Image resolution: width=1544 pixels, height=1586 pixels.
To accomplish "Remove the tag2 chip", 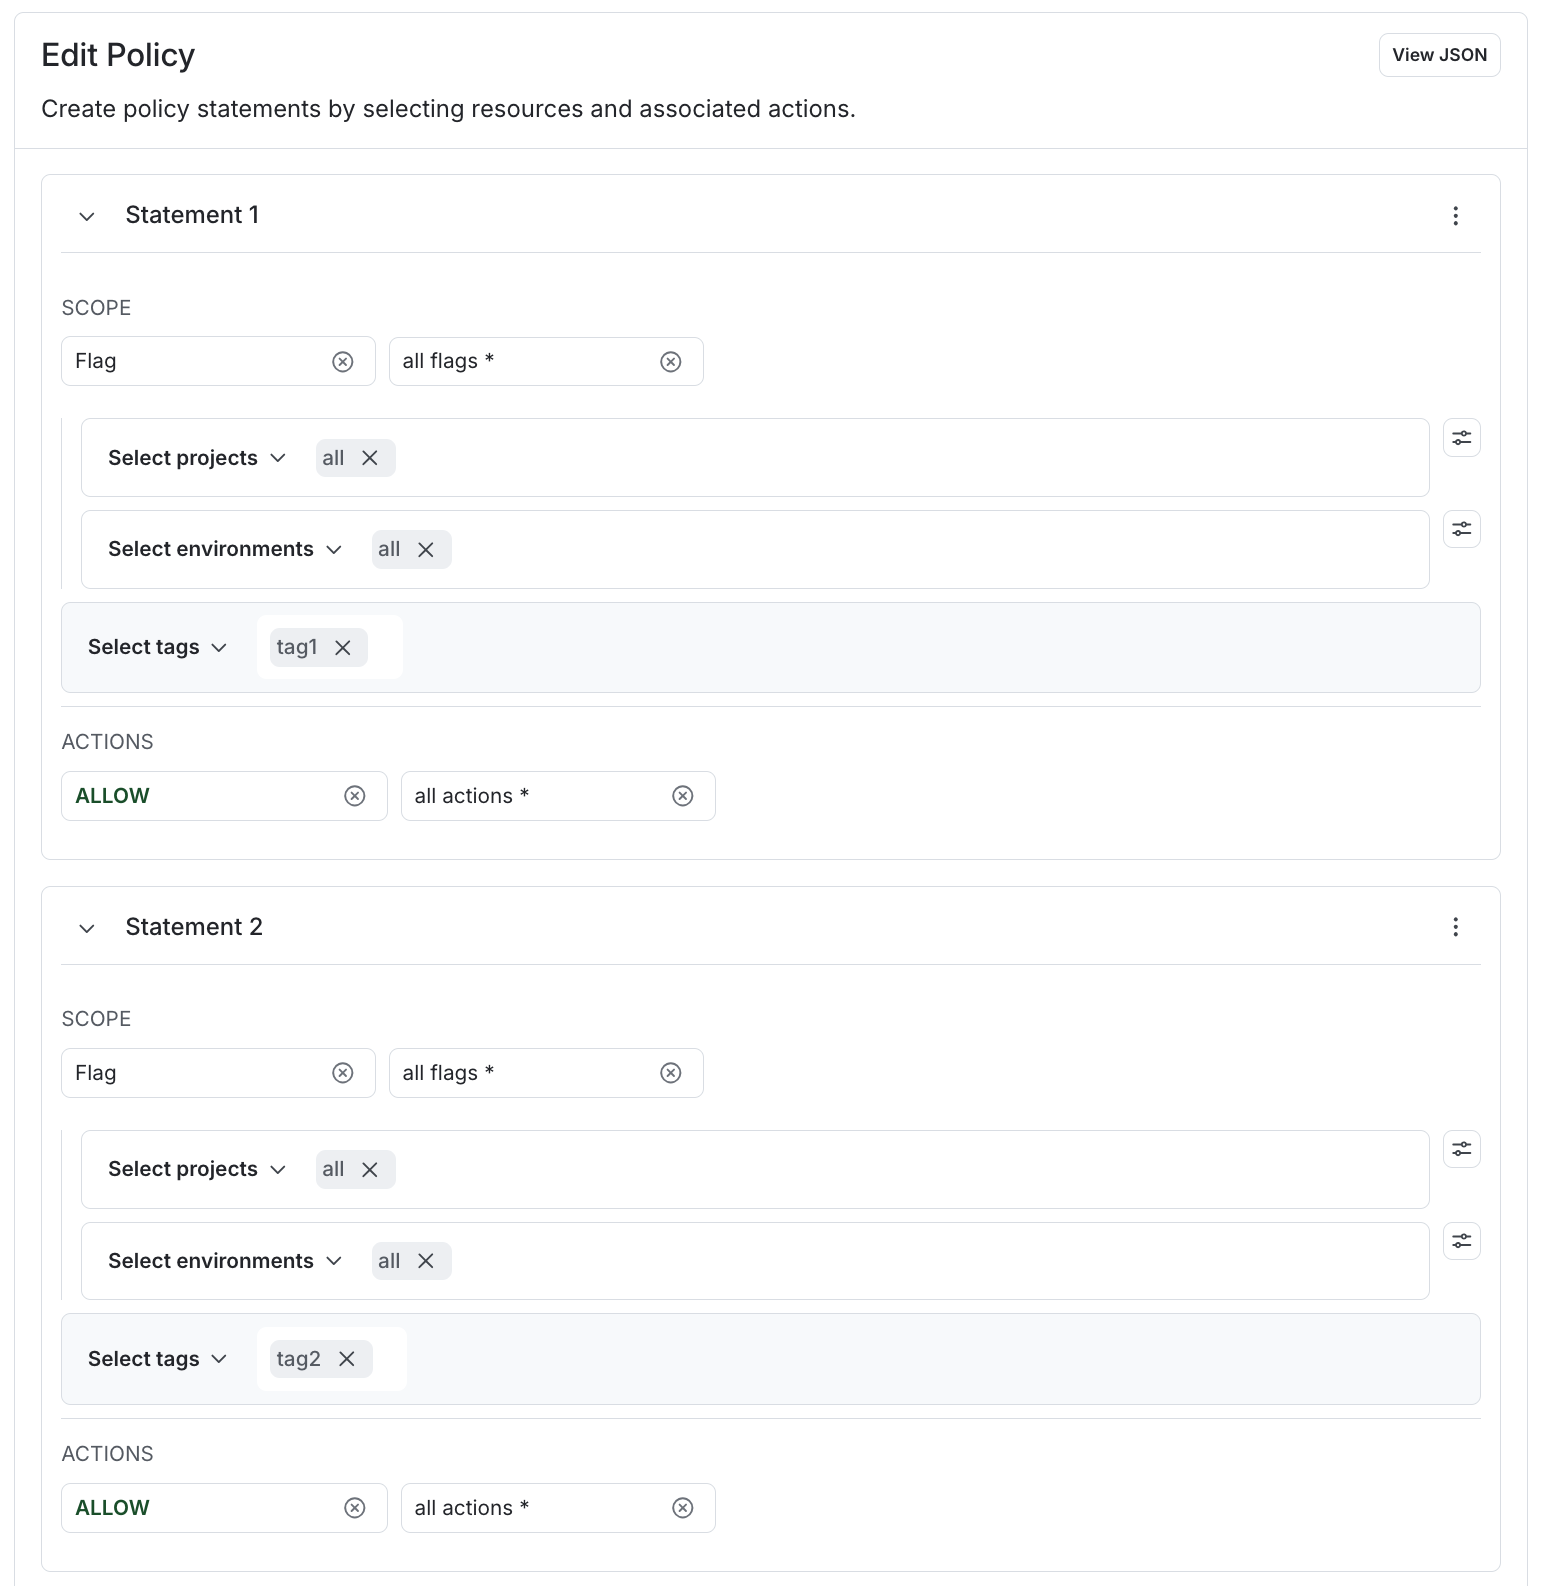I will tap(347, 1359).
